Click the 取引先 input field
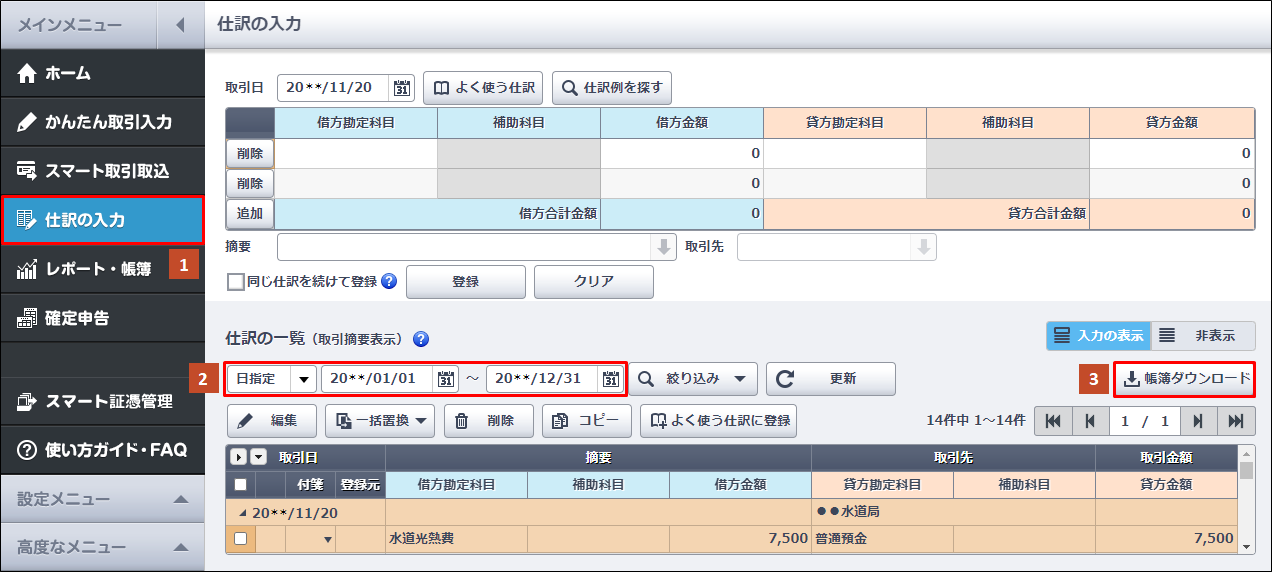 point(824,246)
